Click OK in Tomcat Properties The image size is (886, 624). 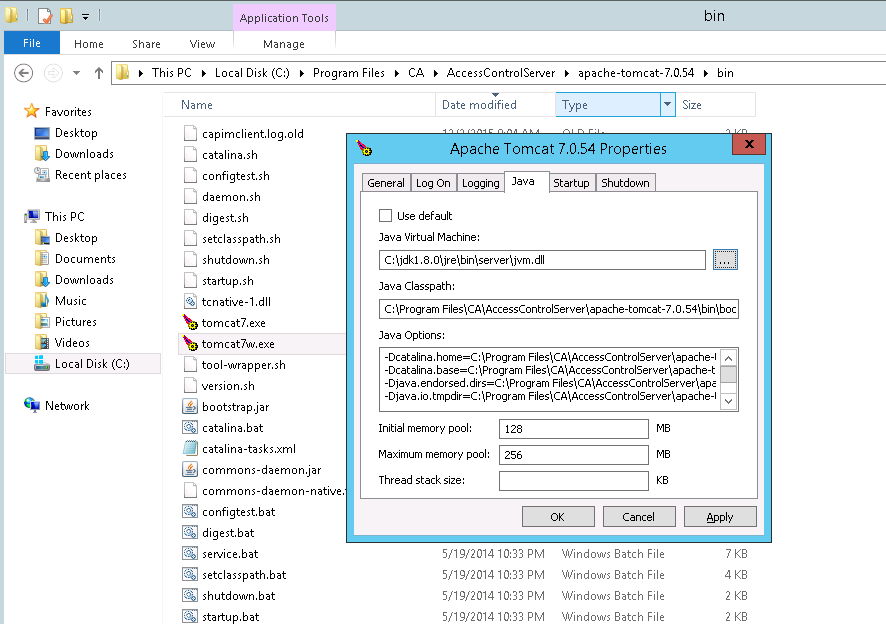point(558,517)
